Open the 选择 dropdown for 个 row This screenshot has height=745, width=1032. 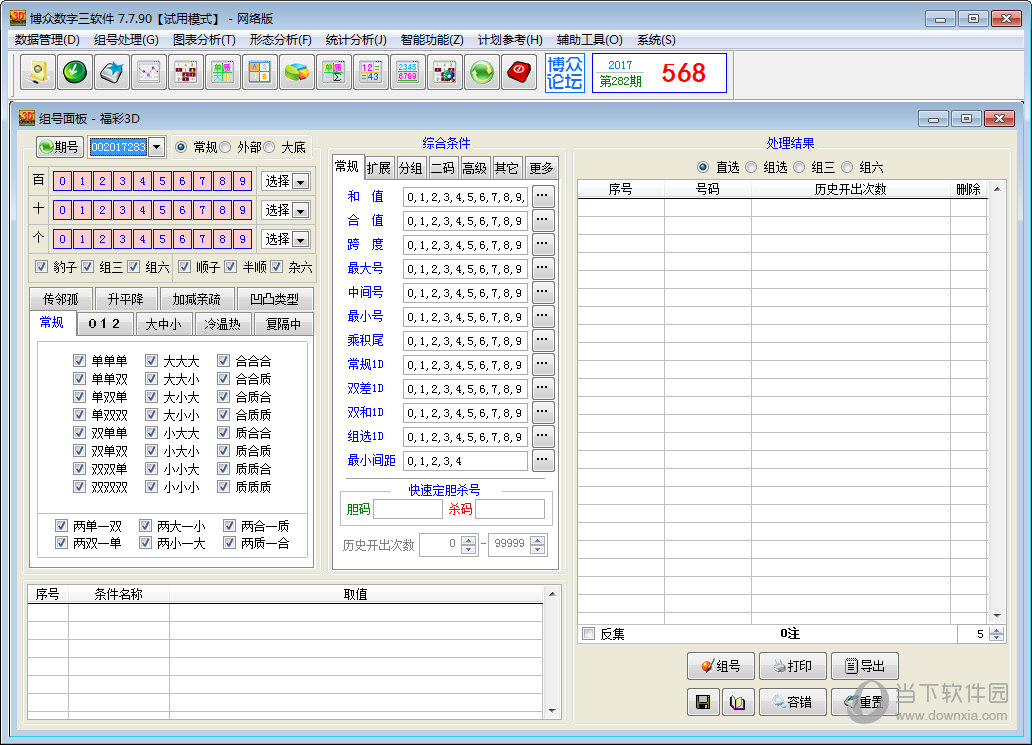pyautogui.click(x=301, y=240)
